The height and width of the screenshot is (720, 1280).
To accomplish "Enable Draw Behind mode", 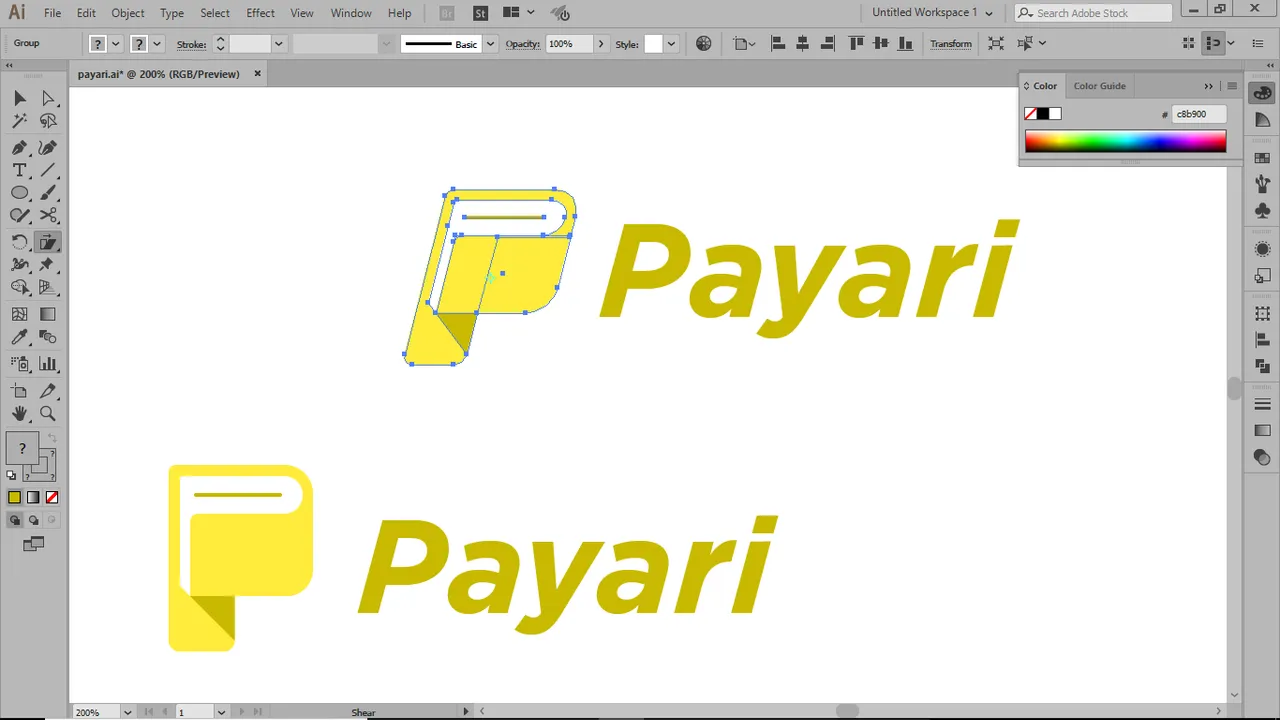I will (33, 520).
